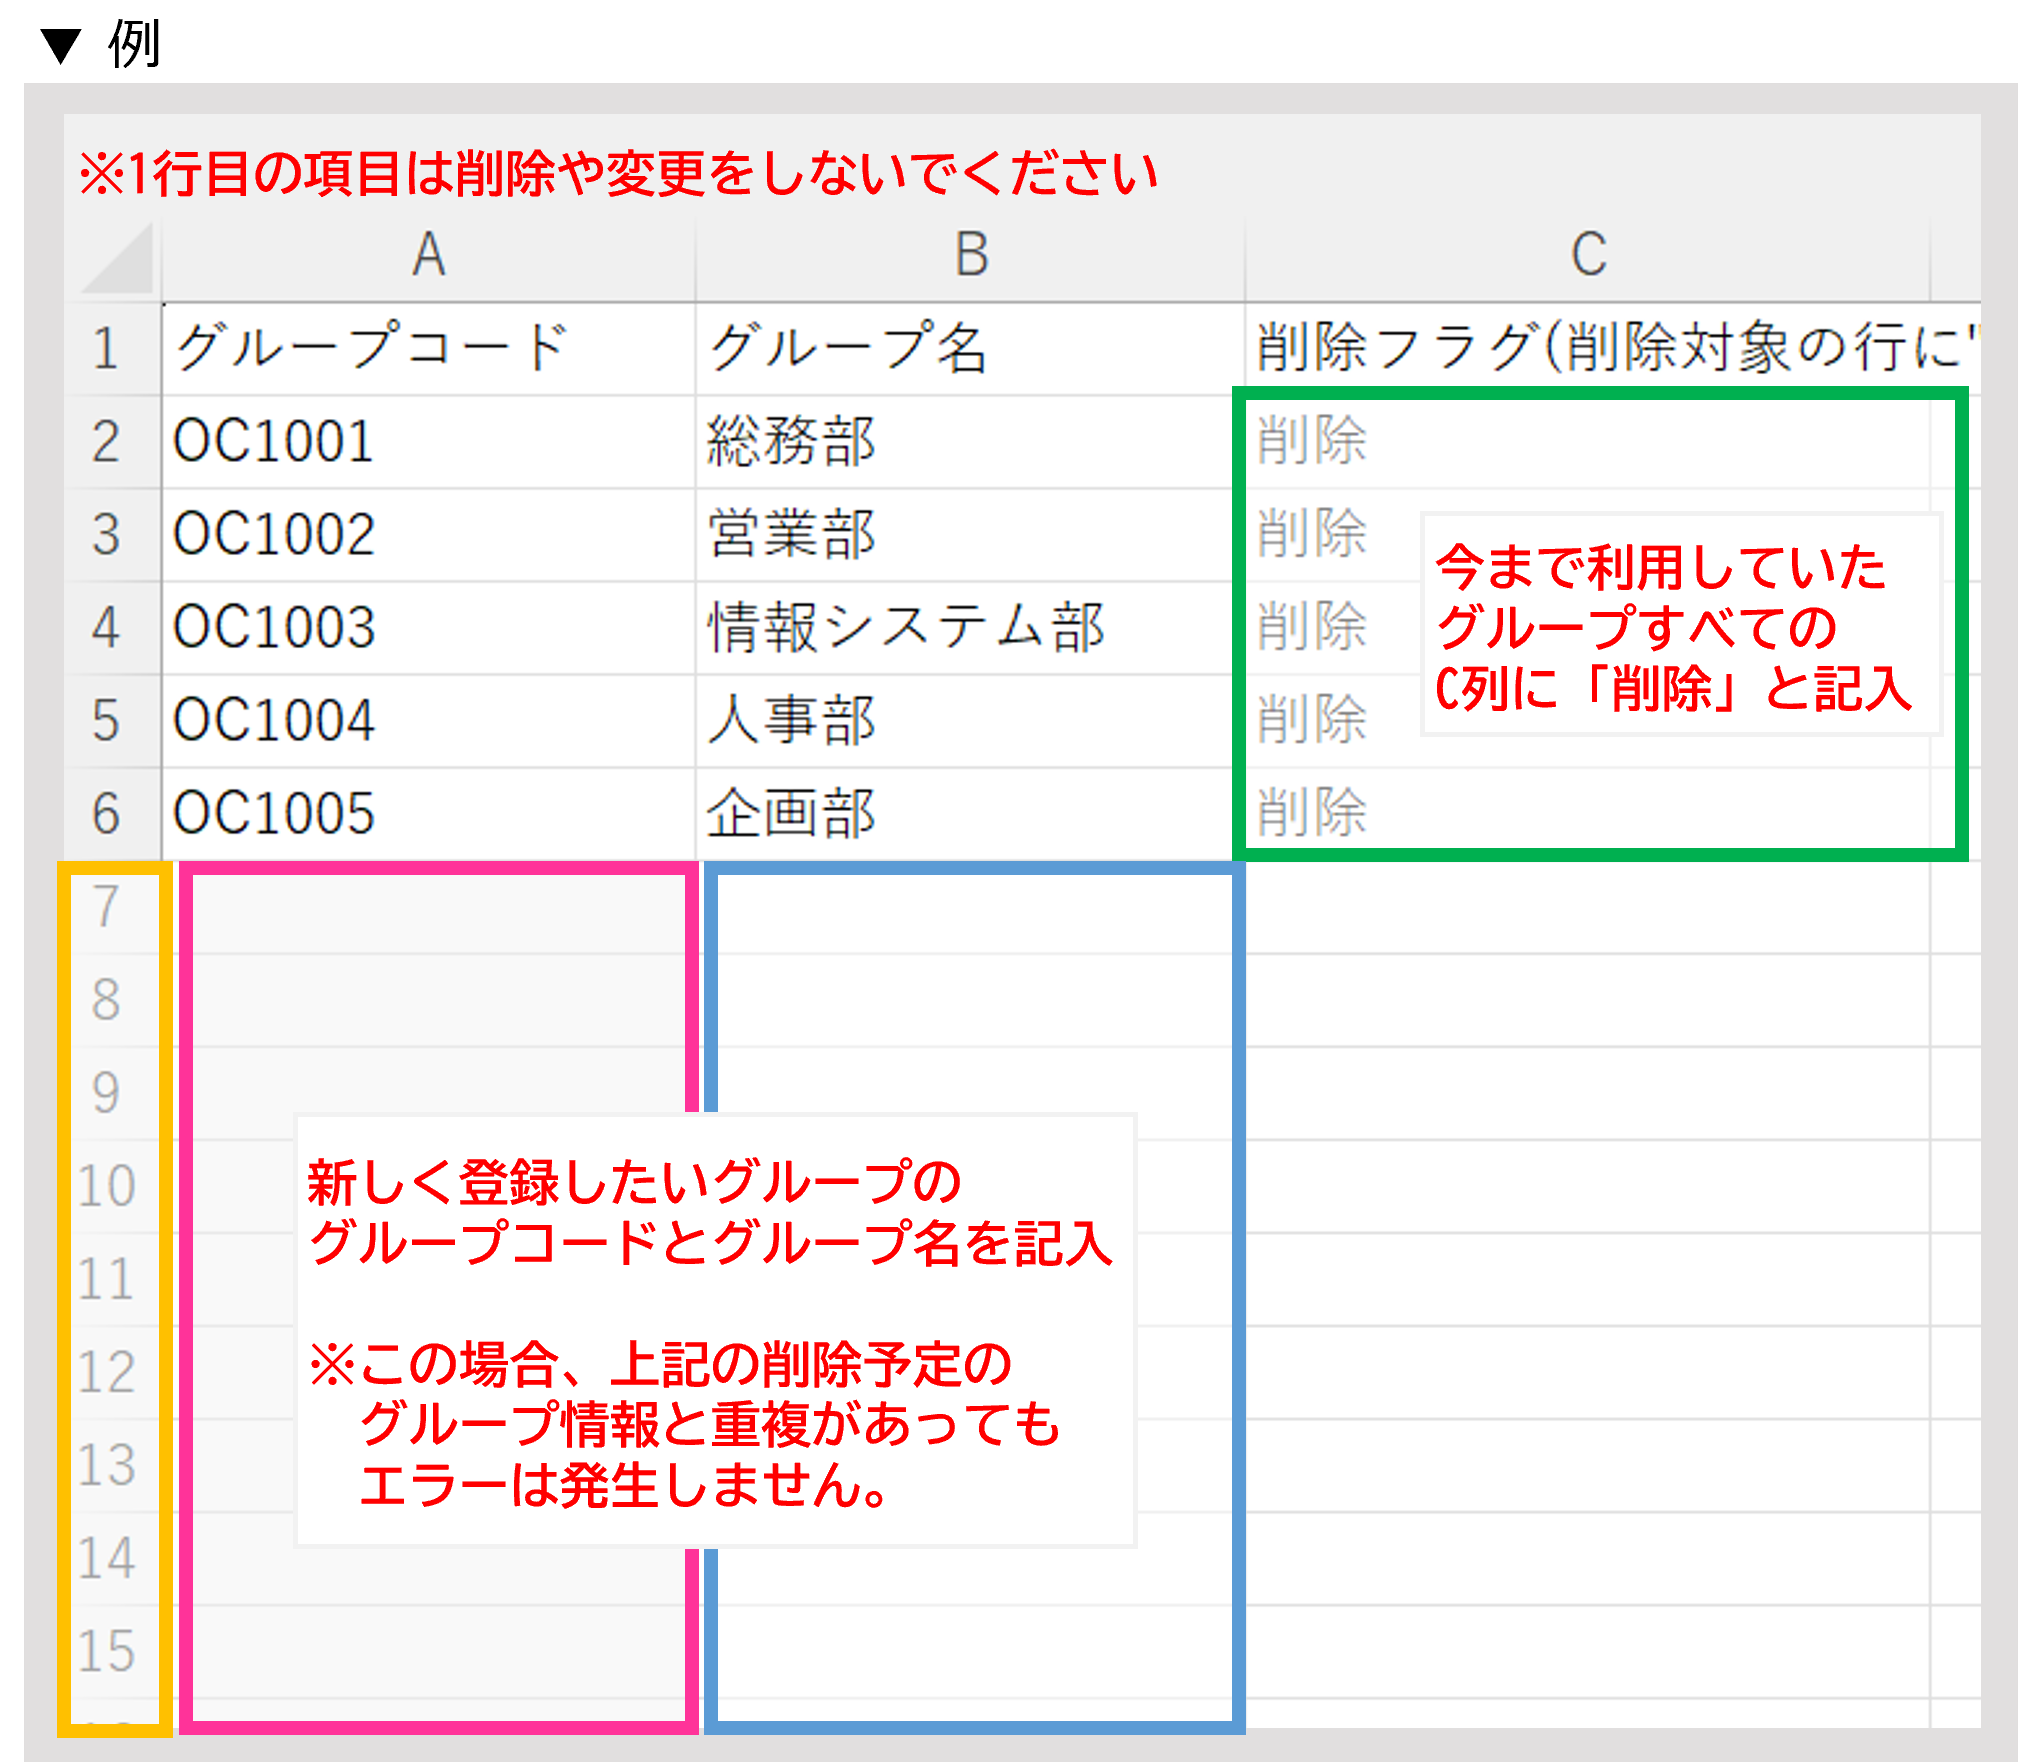2018x1762 pixels.
Task: Select column A header
Action: click(x=428, y=254)
